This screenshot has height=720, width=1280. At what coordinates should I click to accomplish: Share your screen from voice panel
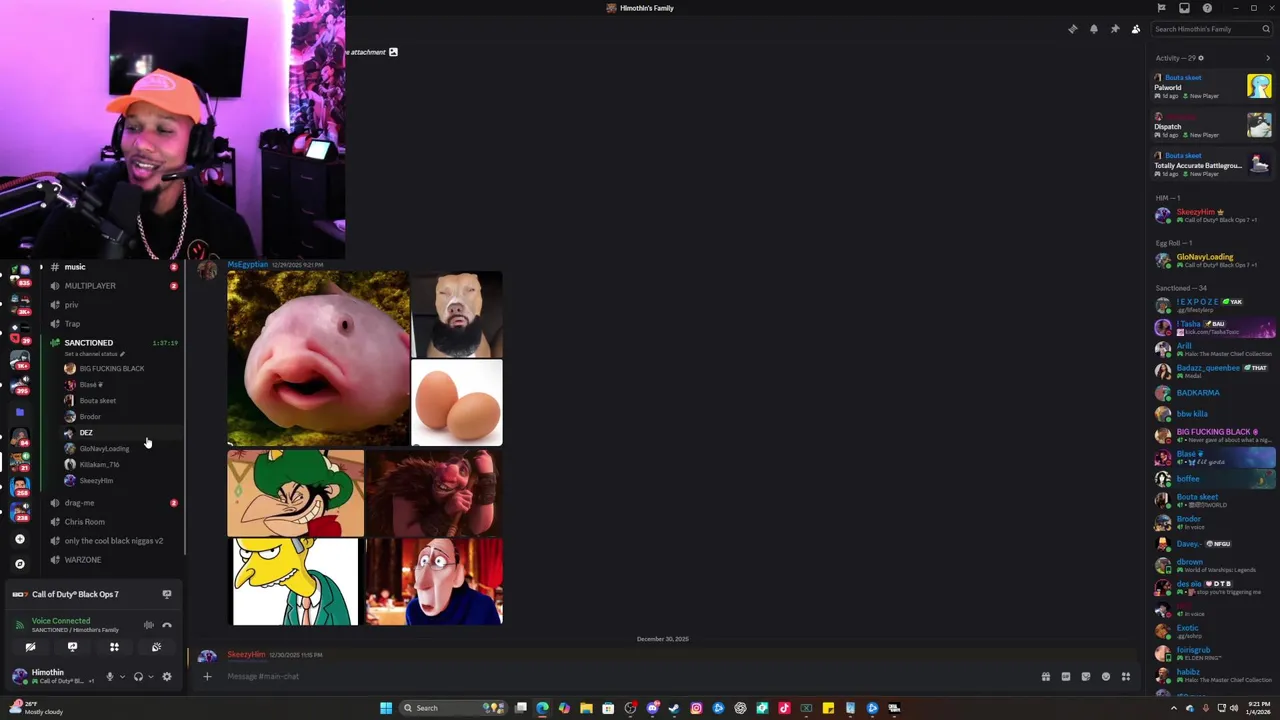click(x=72, y=647)
